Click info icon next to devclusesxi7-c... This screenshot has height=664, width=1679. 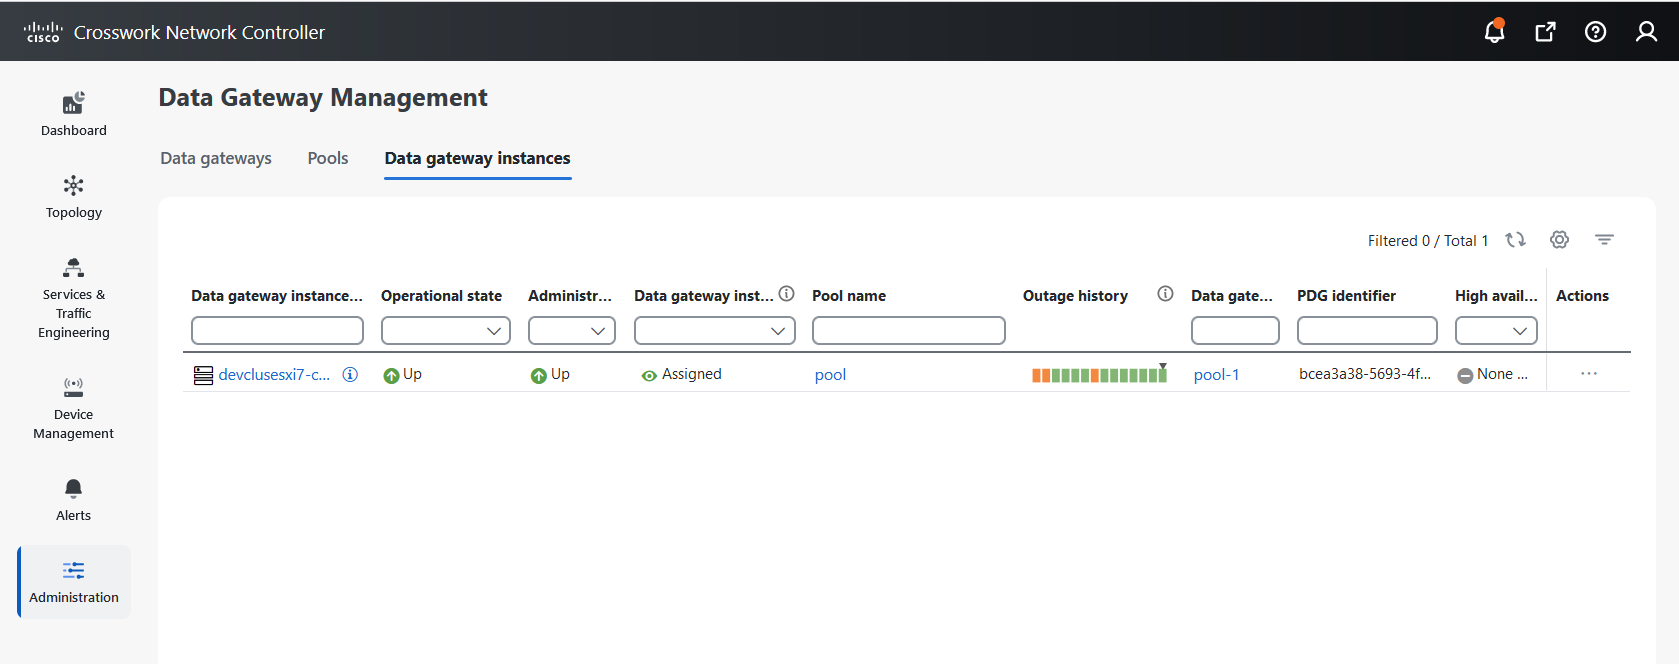coord(350,374)
